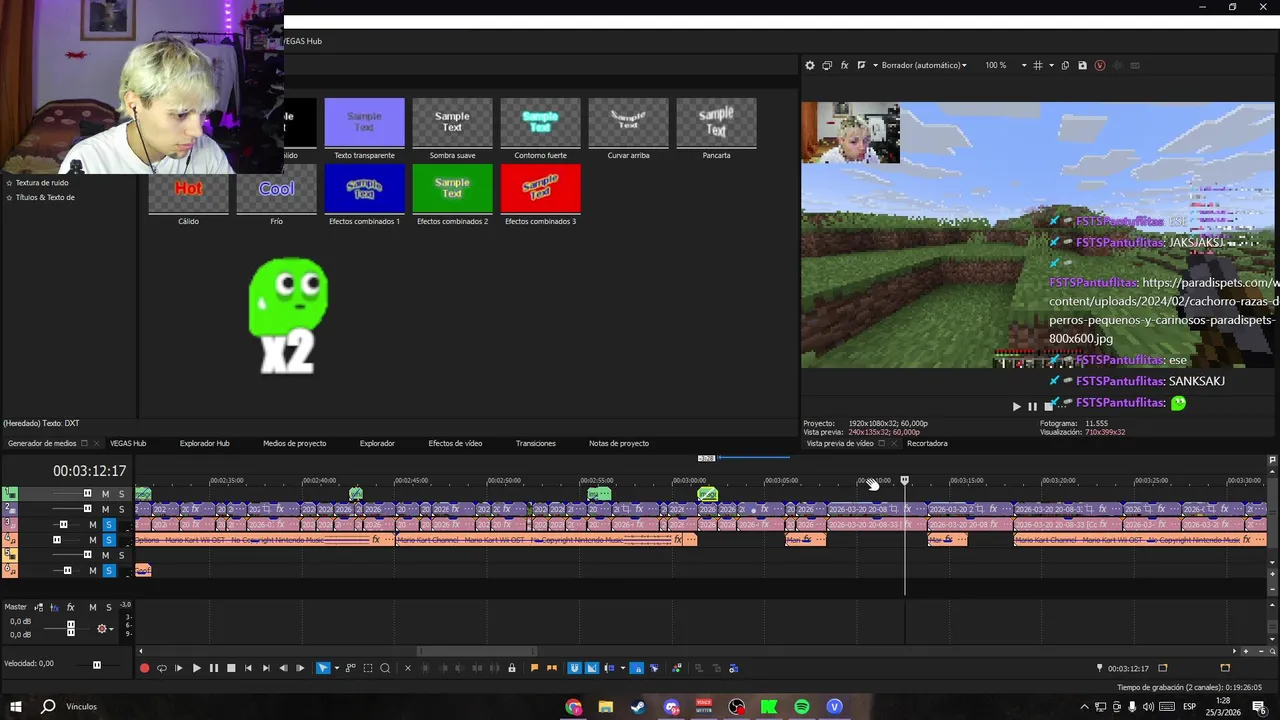Image resolution: width=1280 pixels, height=720 pixels.
Task: Select the Zoom edit tool
Action: tap(385, 668)
